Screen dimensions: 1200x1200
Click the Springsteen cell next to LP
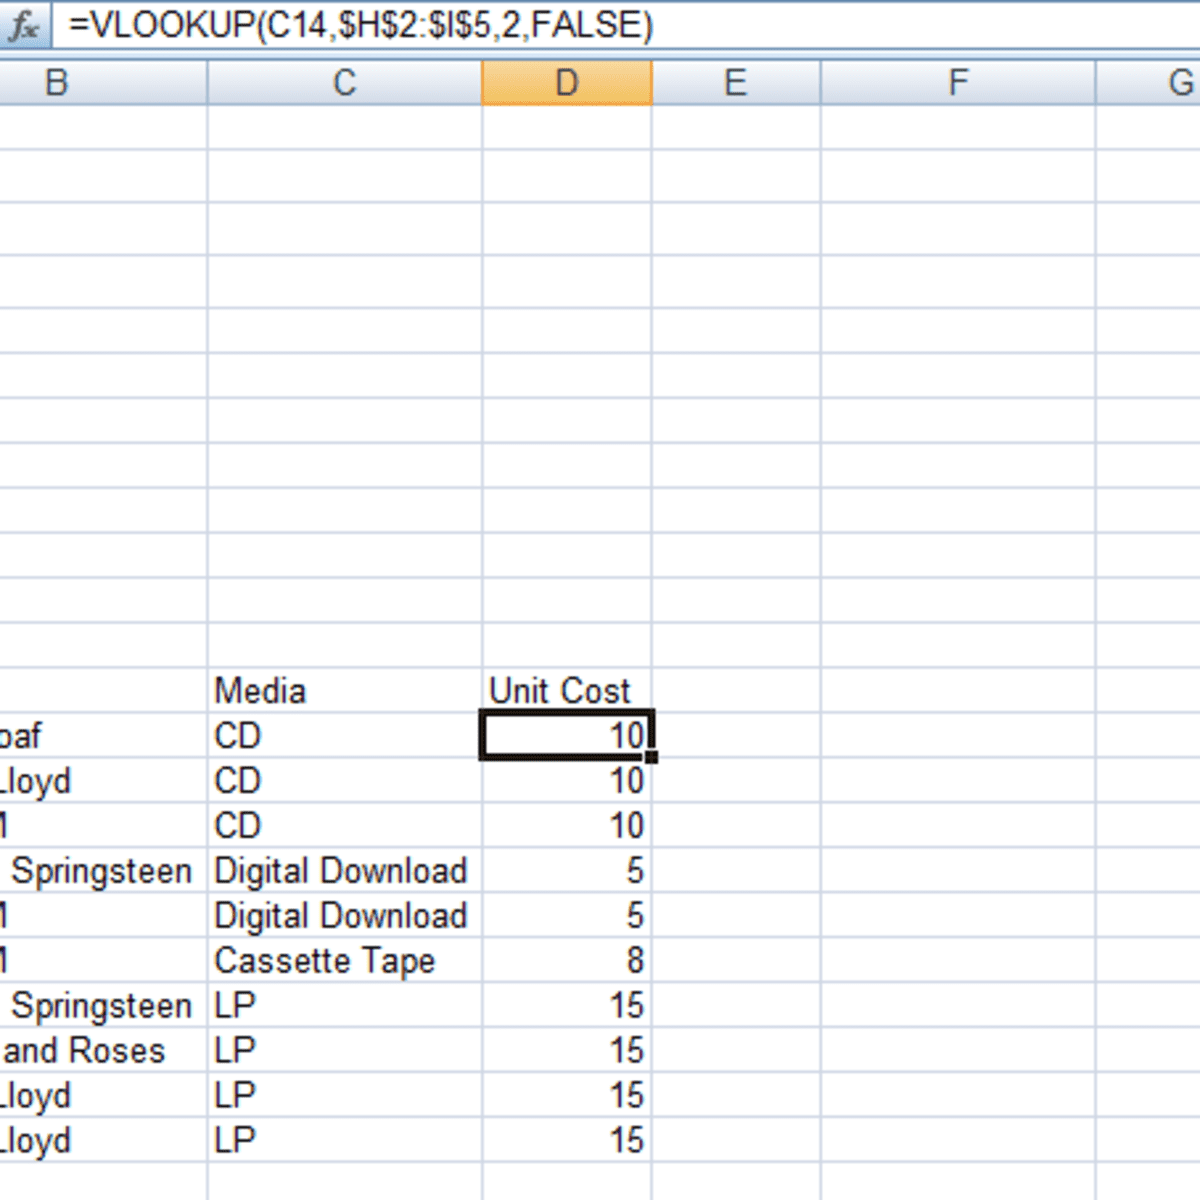(100, 1005)
